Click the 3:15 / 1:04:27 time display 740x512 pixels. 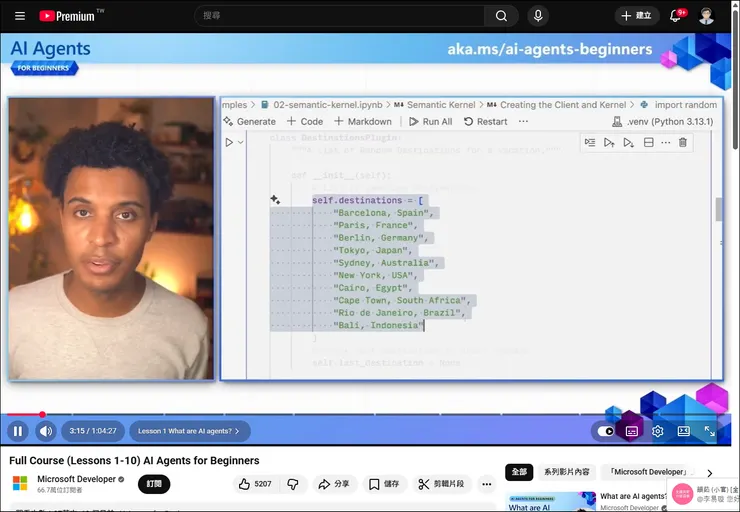pyautogui.click(x=92, y=431)
